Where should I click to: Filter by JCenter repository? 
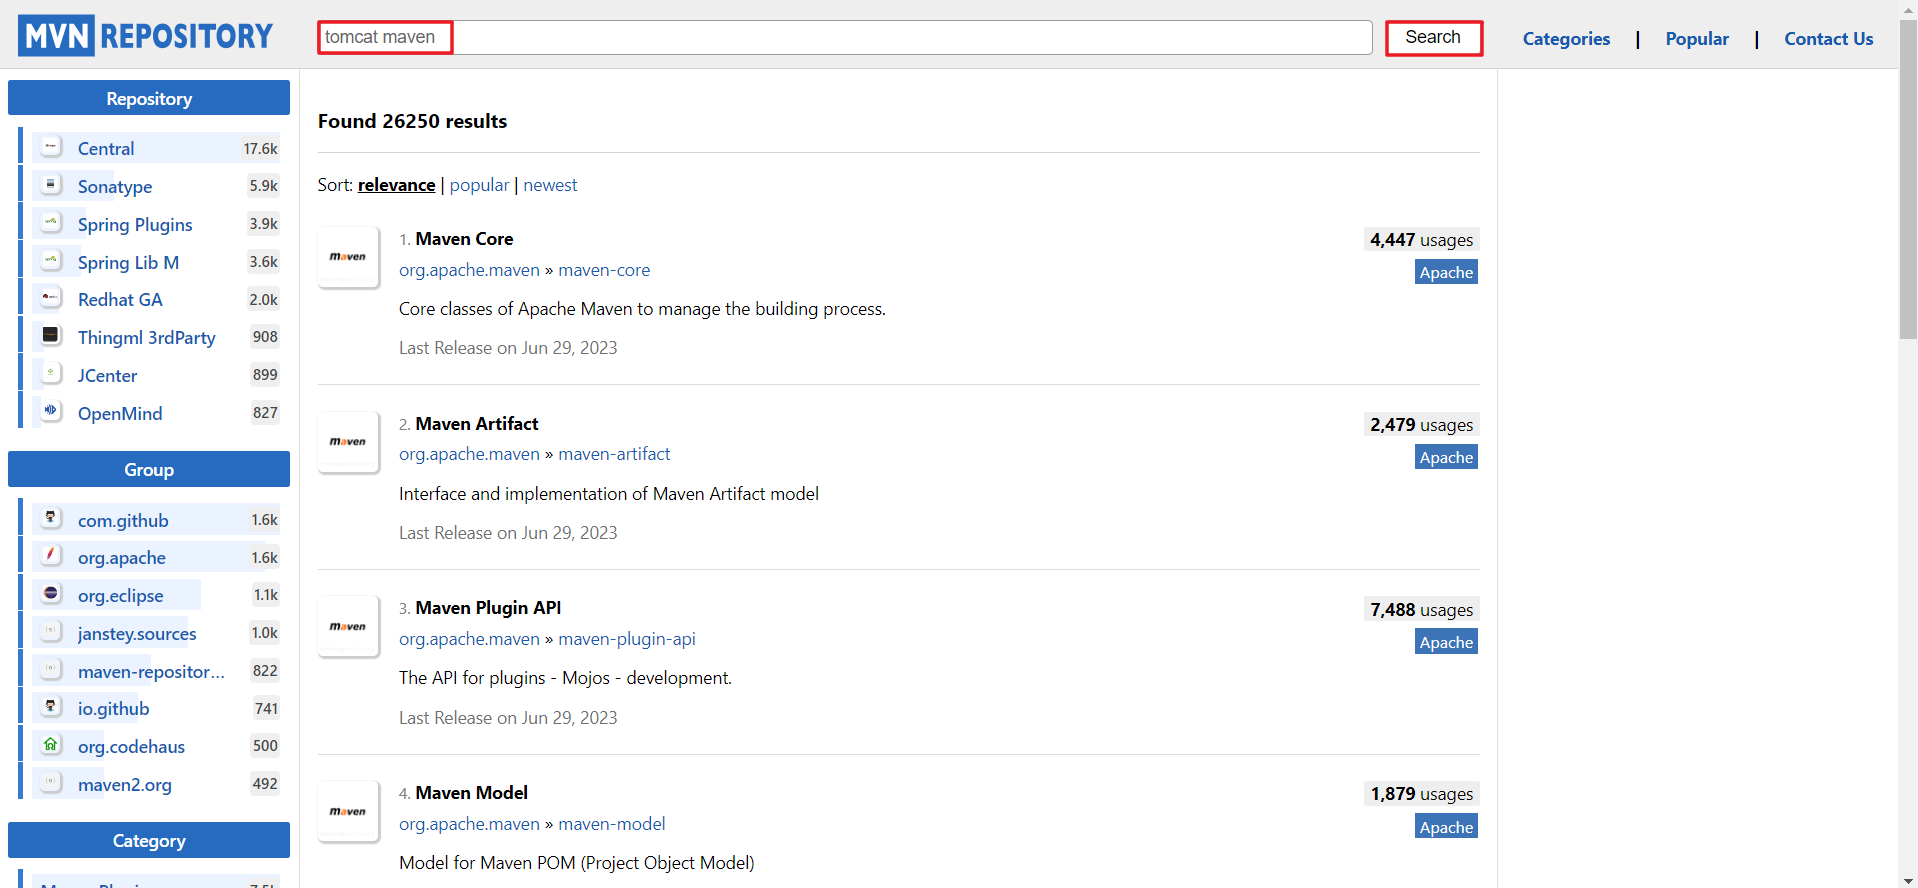coord(107,375)
